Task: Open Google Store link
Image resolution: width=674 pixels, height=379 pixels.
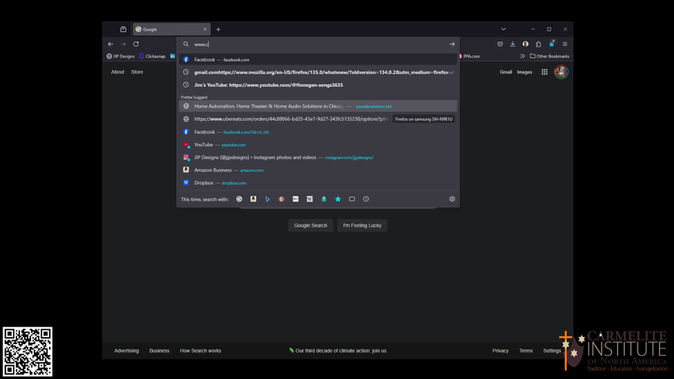Action: pyautogui.click(x=137, y=72)
